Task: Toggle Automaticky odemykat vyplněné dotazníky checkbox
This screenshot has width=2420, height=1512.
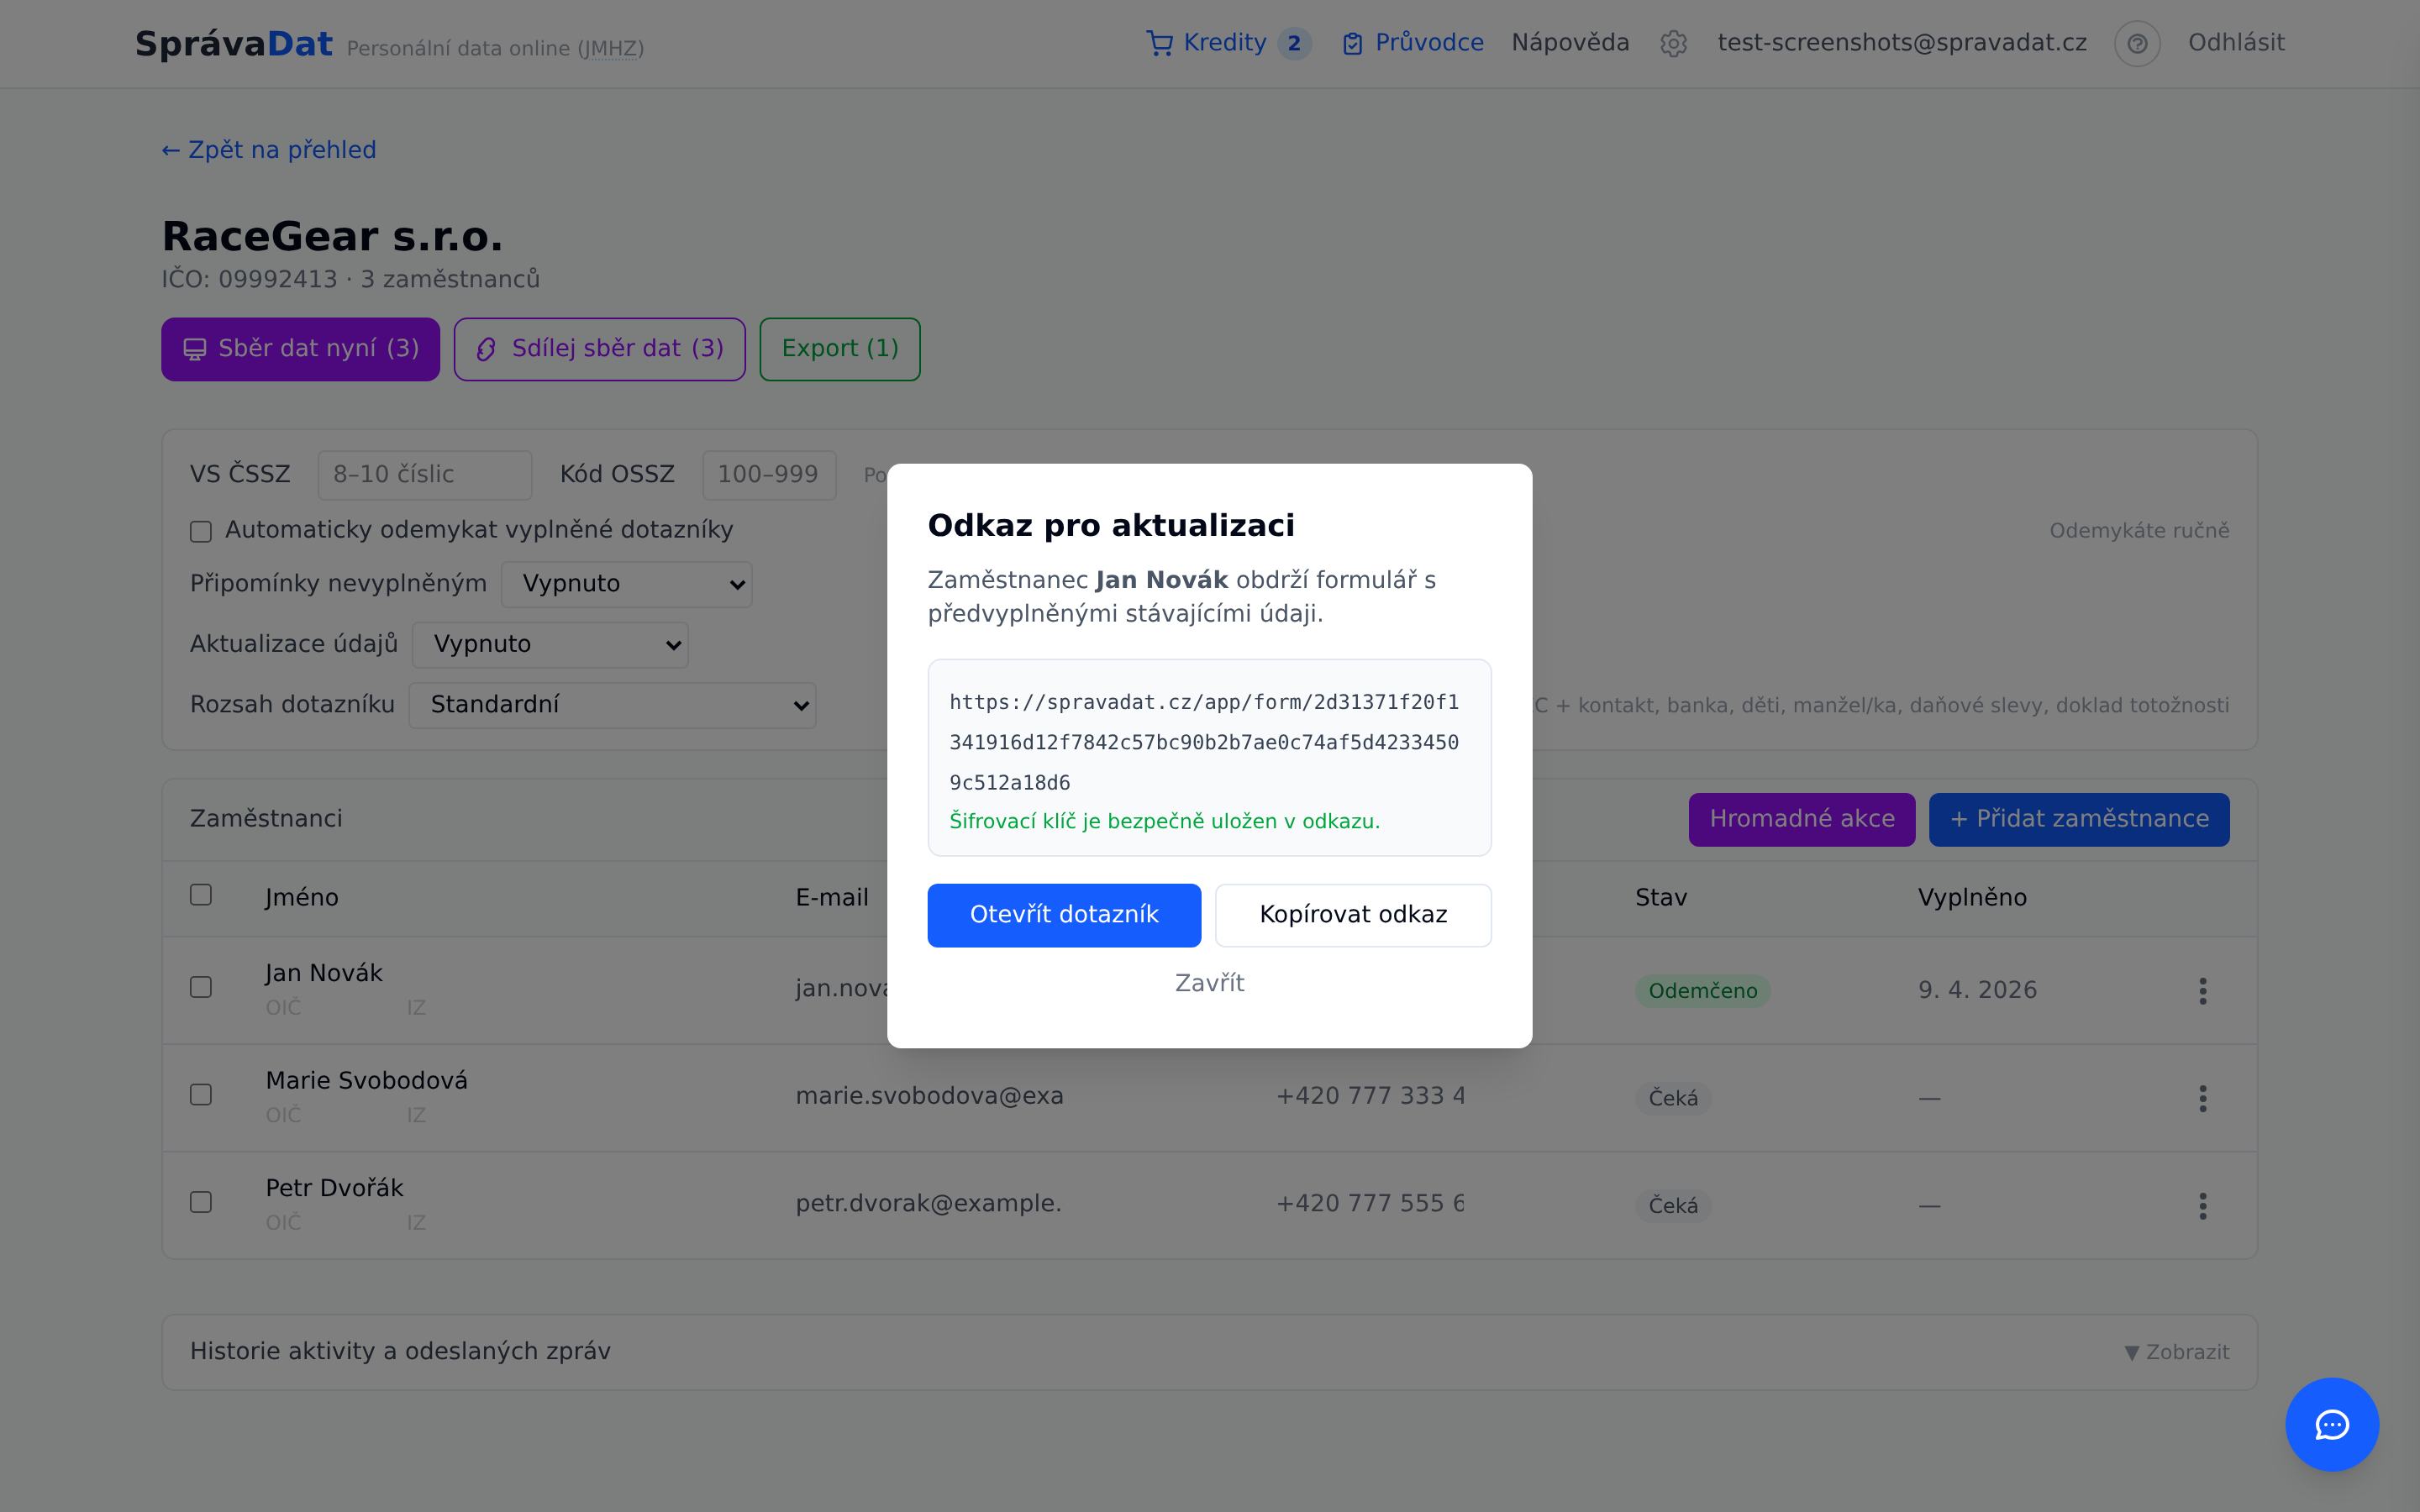Action: point(201,531)
